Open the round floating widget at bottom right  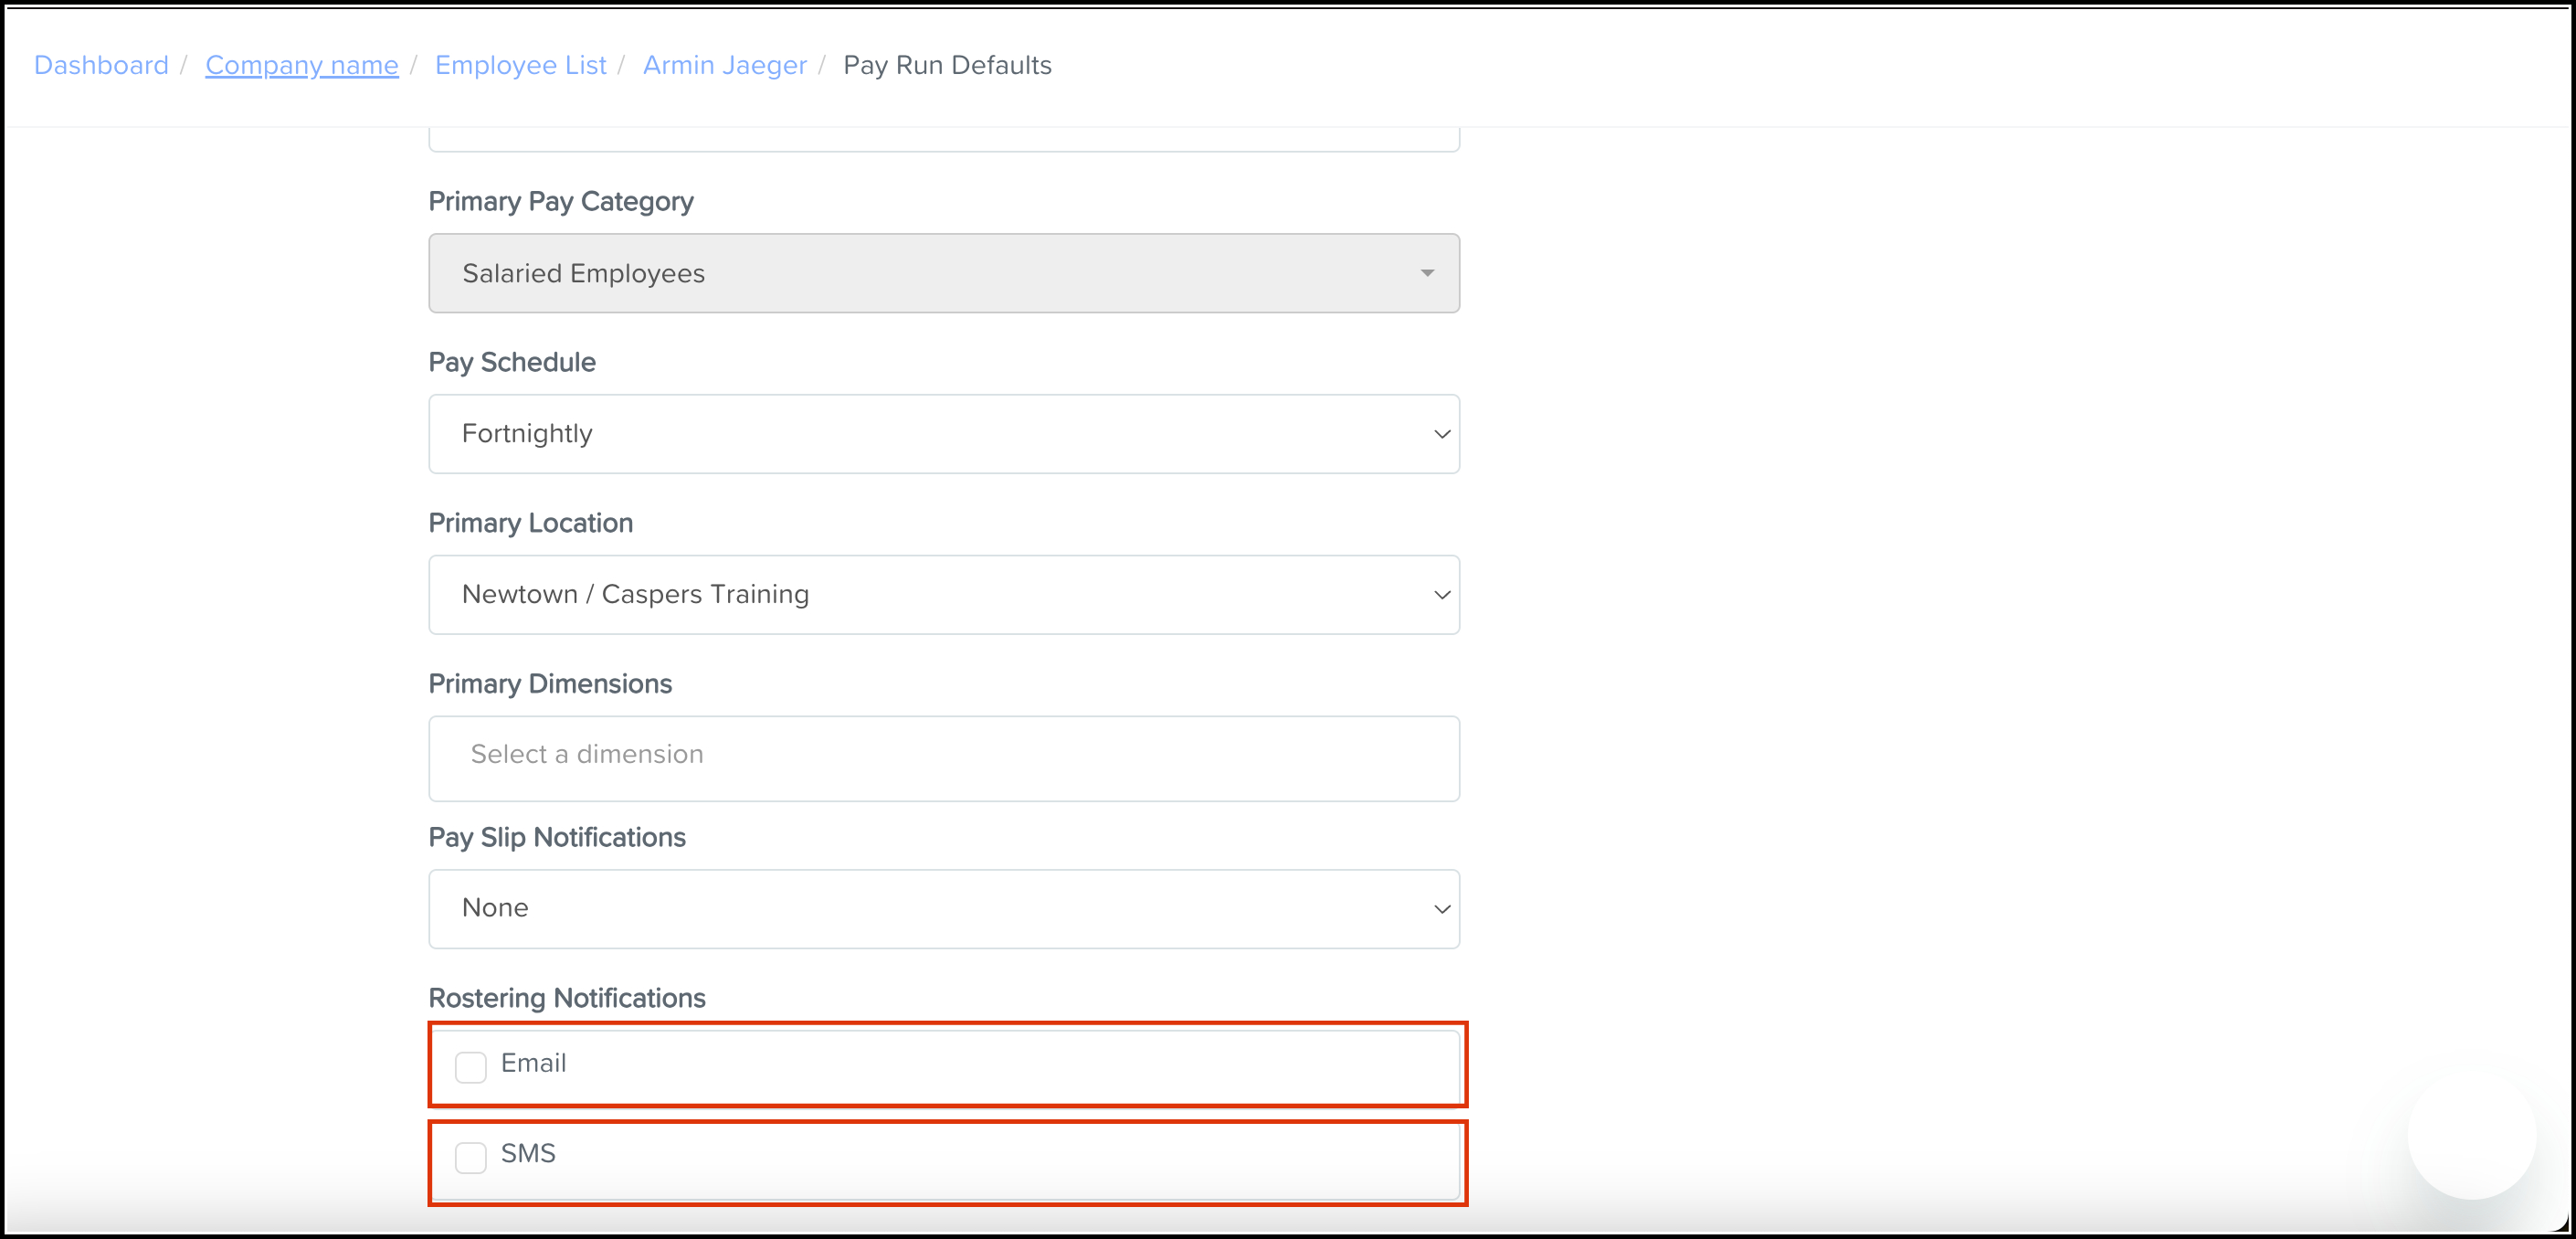(2470, 1134)
